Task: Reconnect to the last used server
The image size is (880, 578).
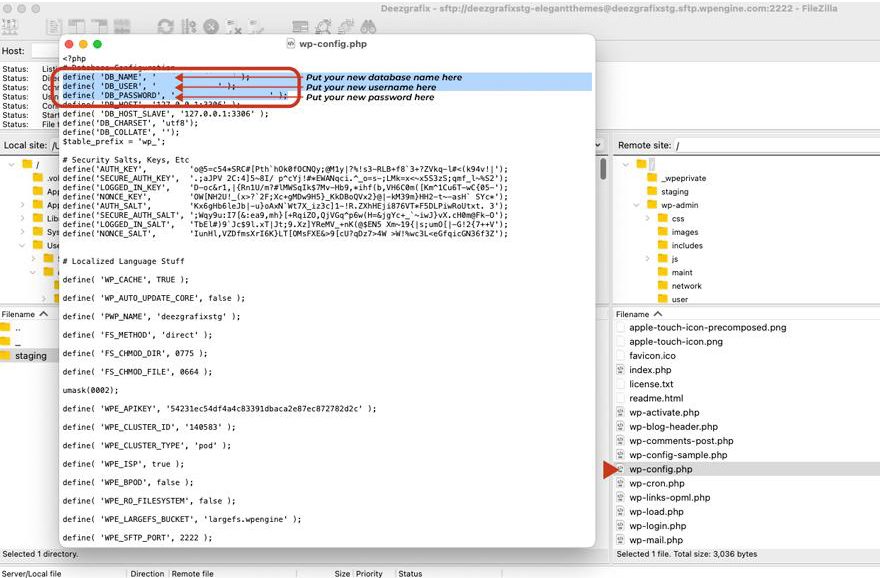Action: (x=254, y=26)
